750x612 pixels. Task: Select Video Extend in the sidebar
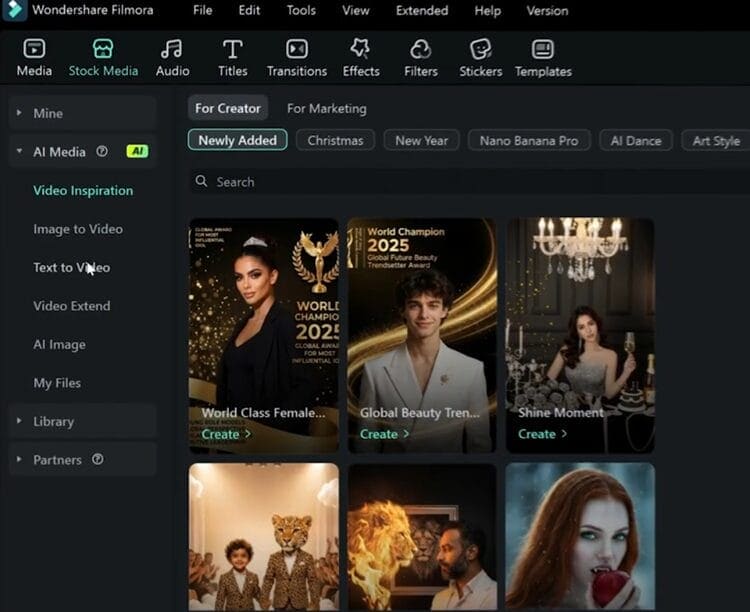coord(72,306)
